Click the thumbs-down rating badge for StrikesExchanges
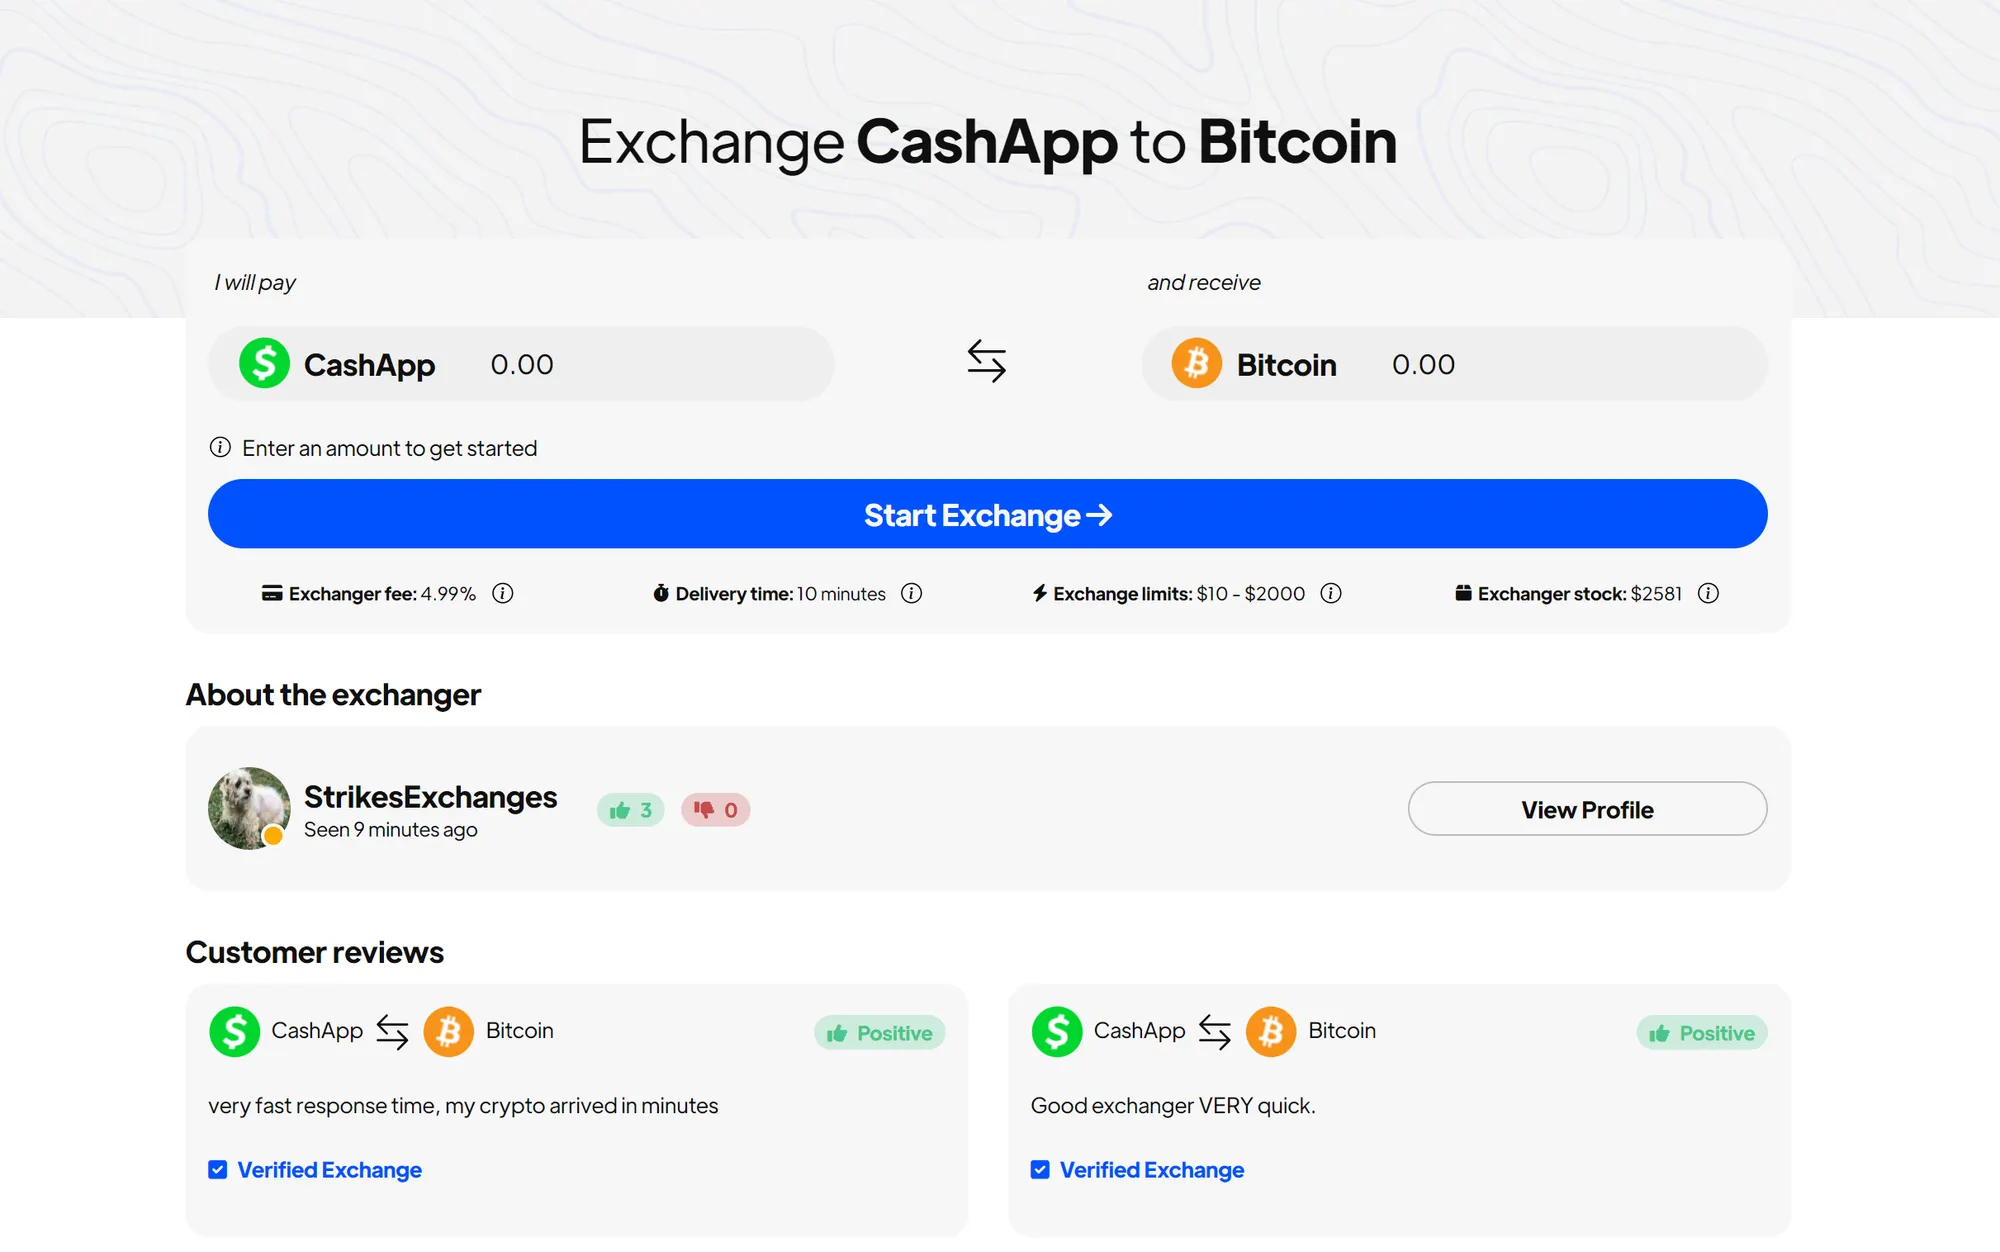Screen dimensions: 2000x1252 click(x=715, y=809)
